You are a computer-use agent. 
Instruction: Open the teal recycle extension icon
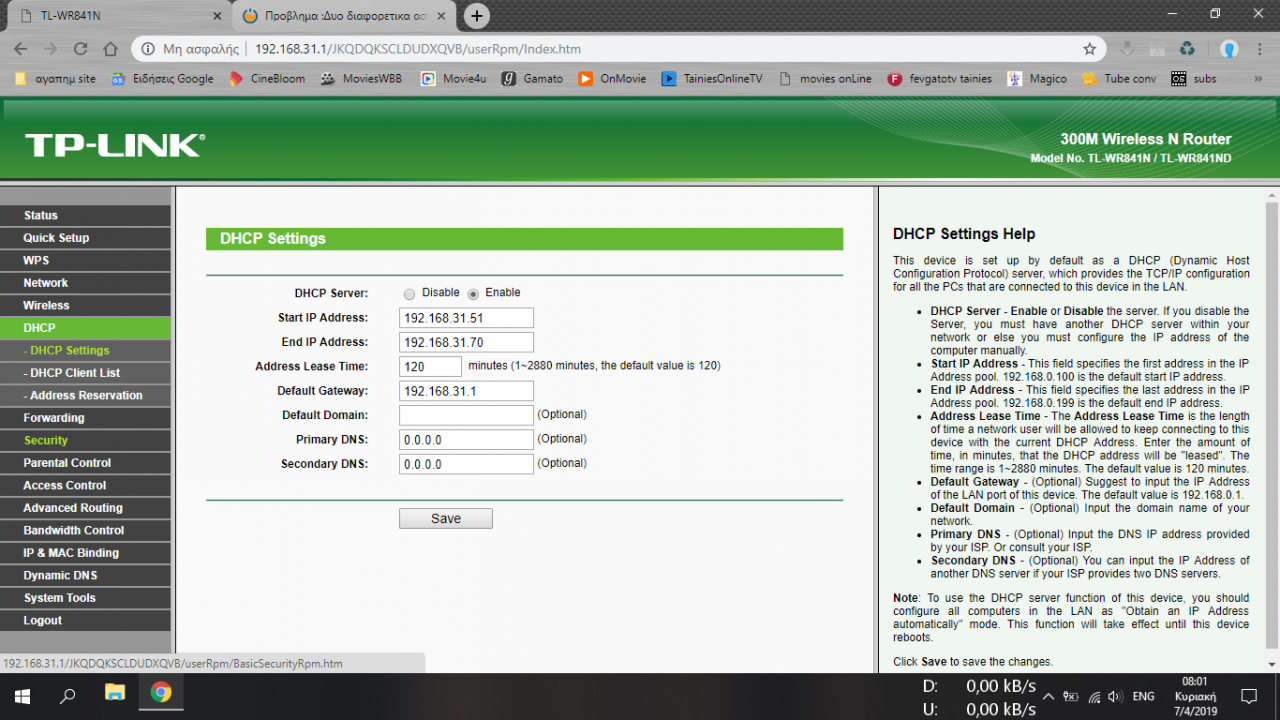(x=1187, y=48)
